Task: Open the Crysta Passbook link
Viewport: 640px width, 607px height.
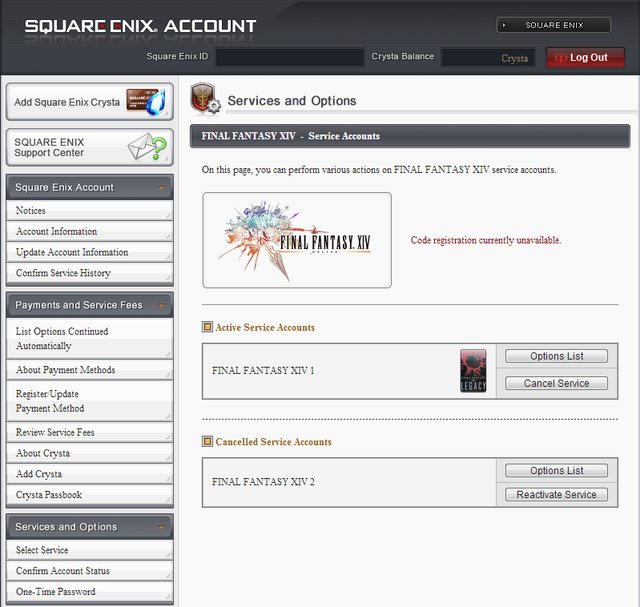Action: coord(49,495)
